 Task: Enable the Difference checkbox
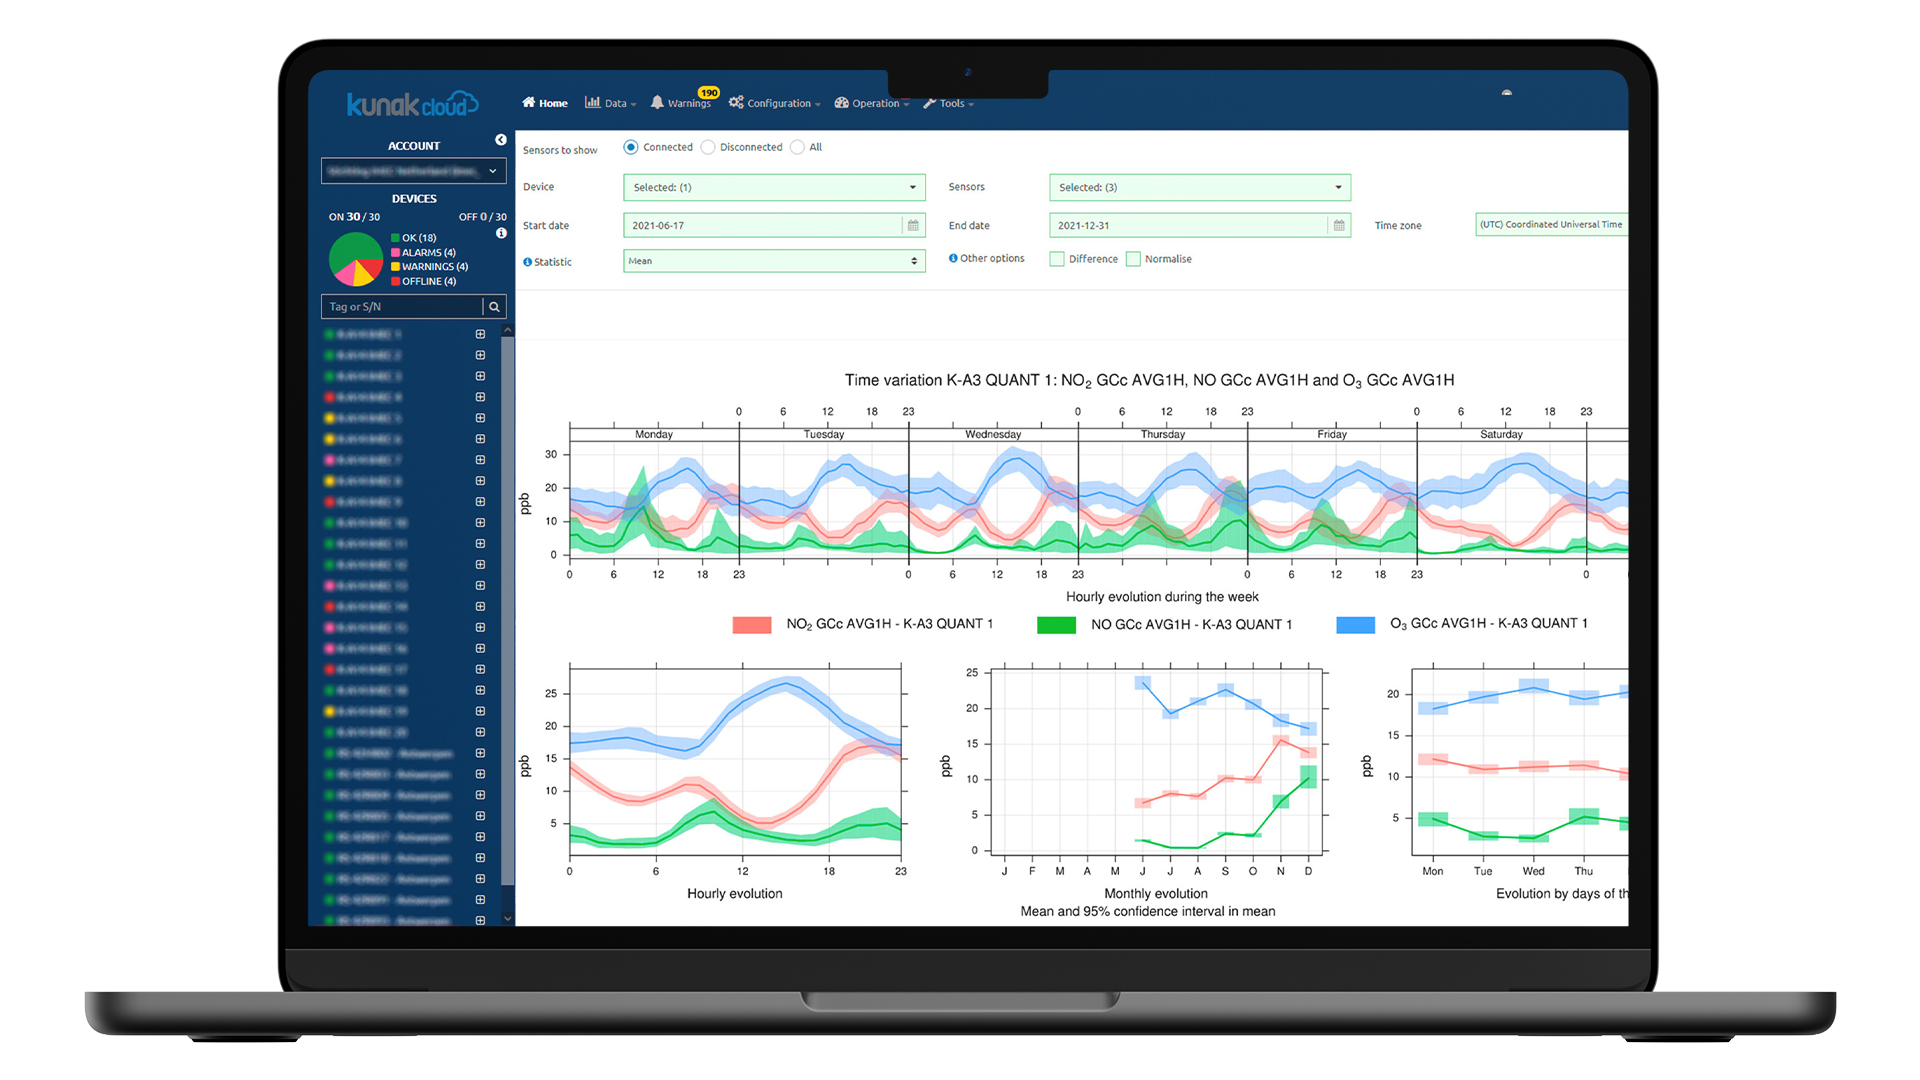(x=1057, y=259)
